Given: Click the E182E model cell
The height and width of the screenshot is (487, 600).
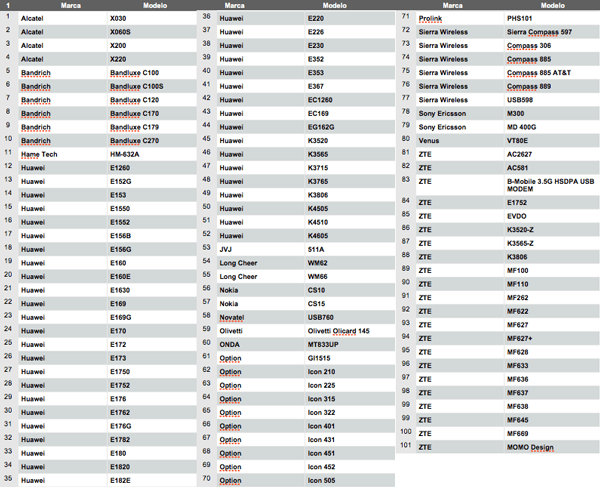Looking at the screenshot, I should [x=152, y=480].
